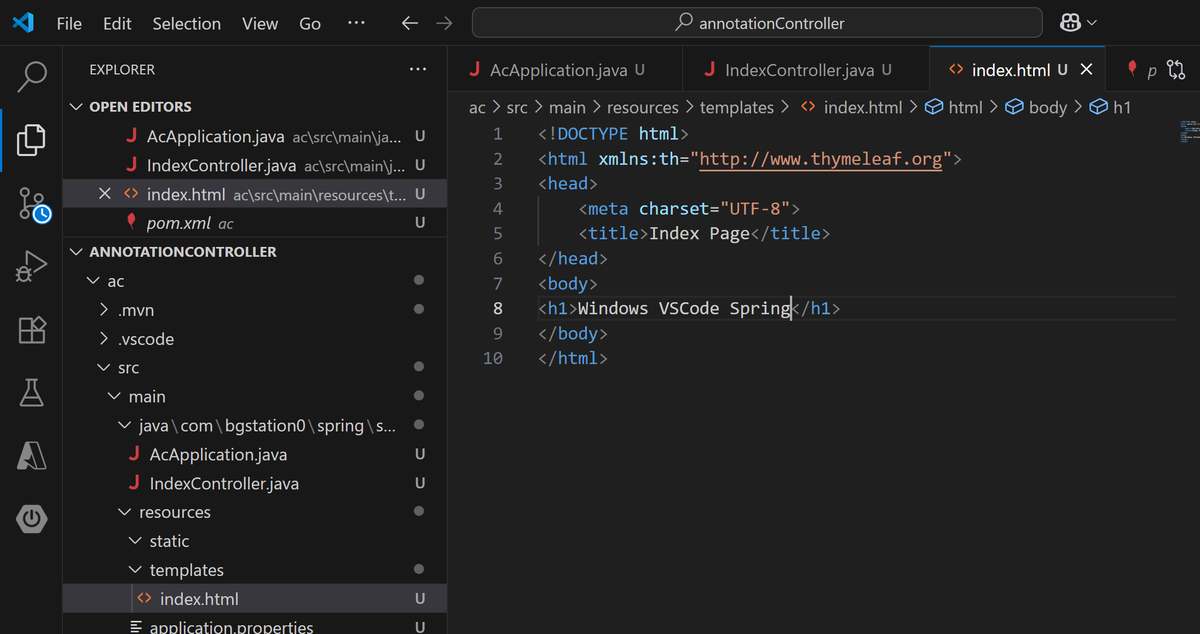Open Explorer views and more actions ellipsis

pos(418,70)
